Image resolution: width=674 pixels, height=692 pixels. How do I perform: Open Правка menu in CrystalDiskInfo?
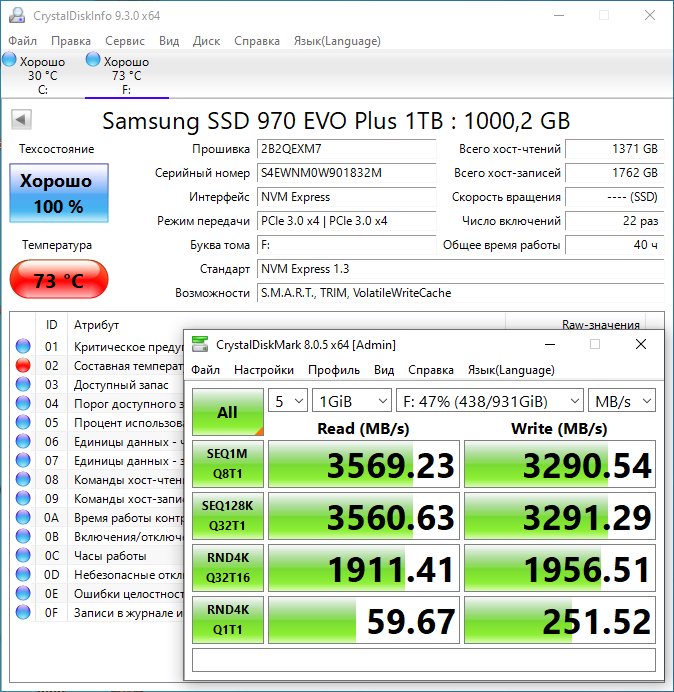(71, 41)
